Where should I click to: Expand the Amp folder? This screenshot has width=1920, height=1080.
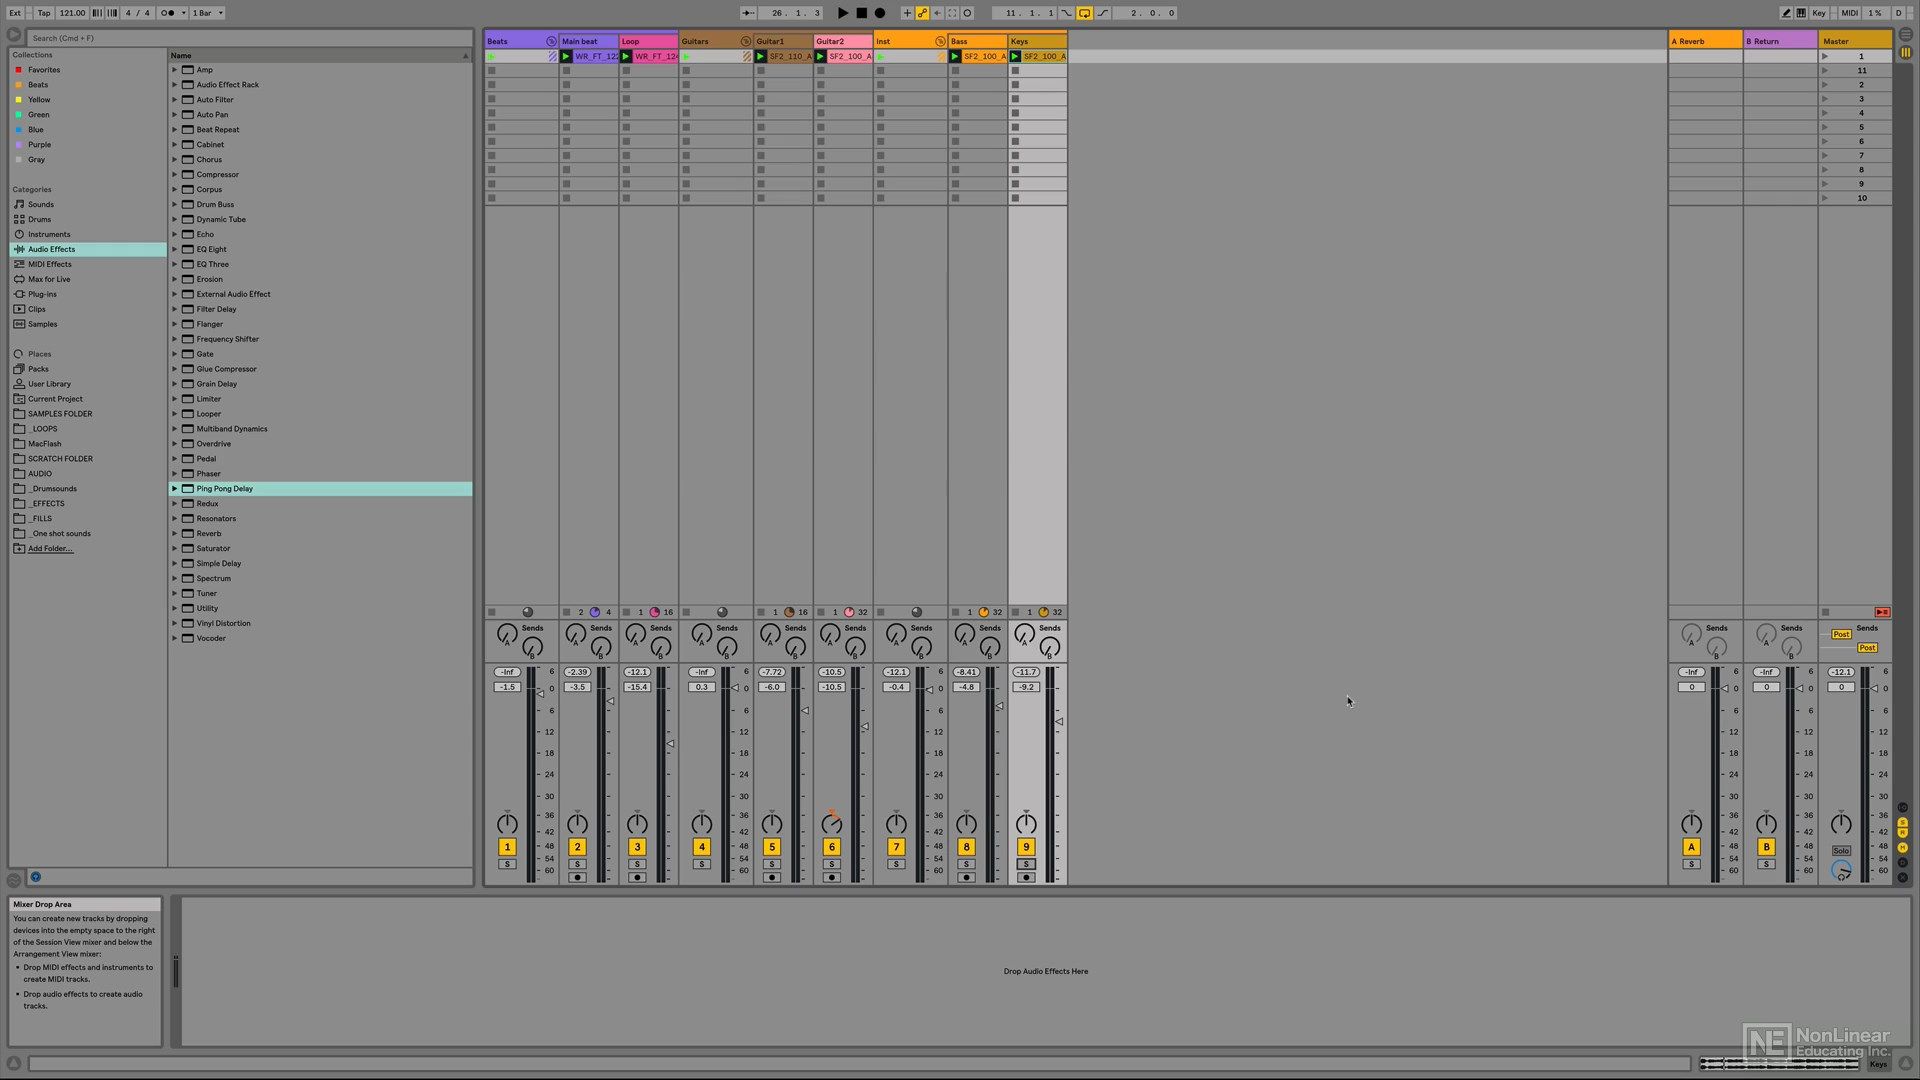pyautogui.click(x=174, y=70)
